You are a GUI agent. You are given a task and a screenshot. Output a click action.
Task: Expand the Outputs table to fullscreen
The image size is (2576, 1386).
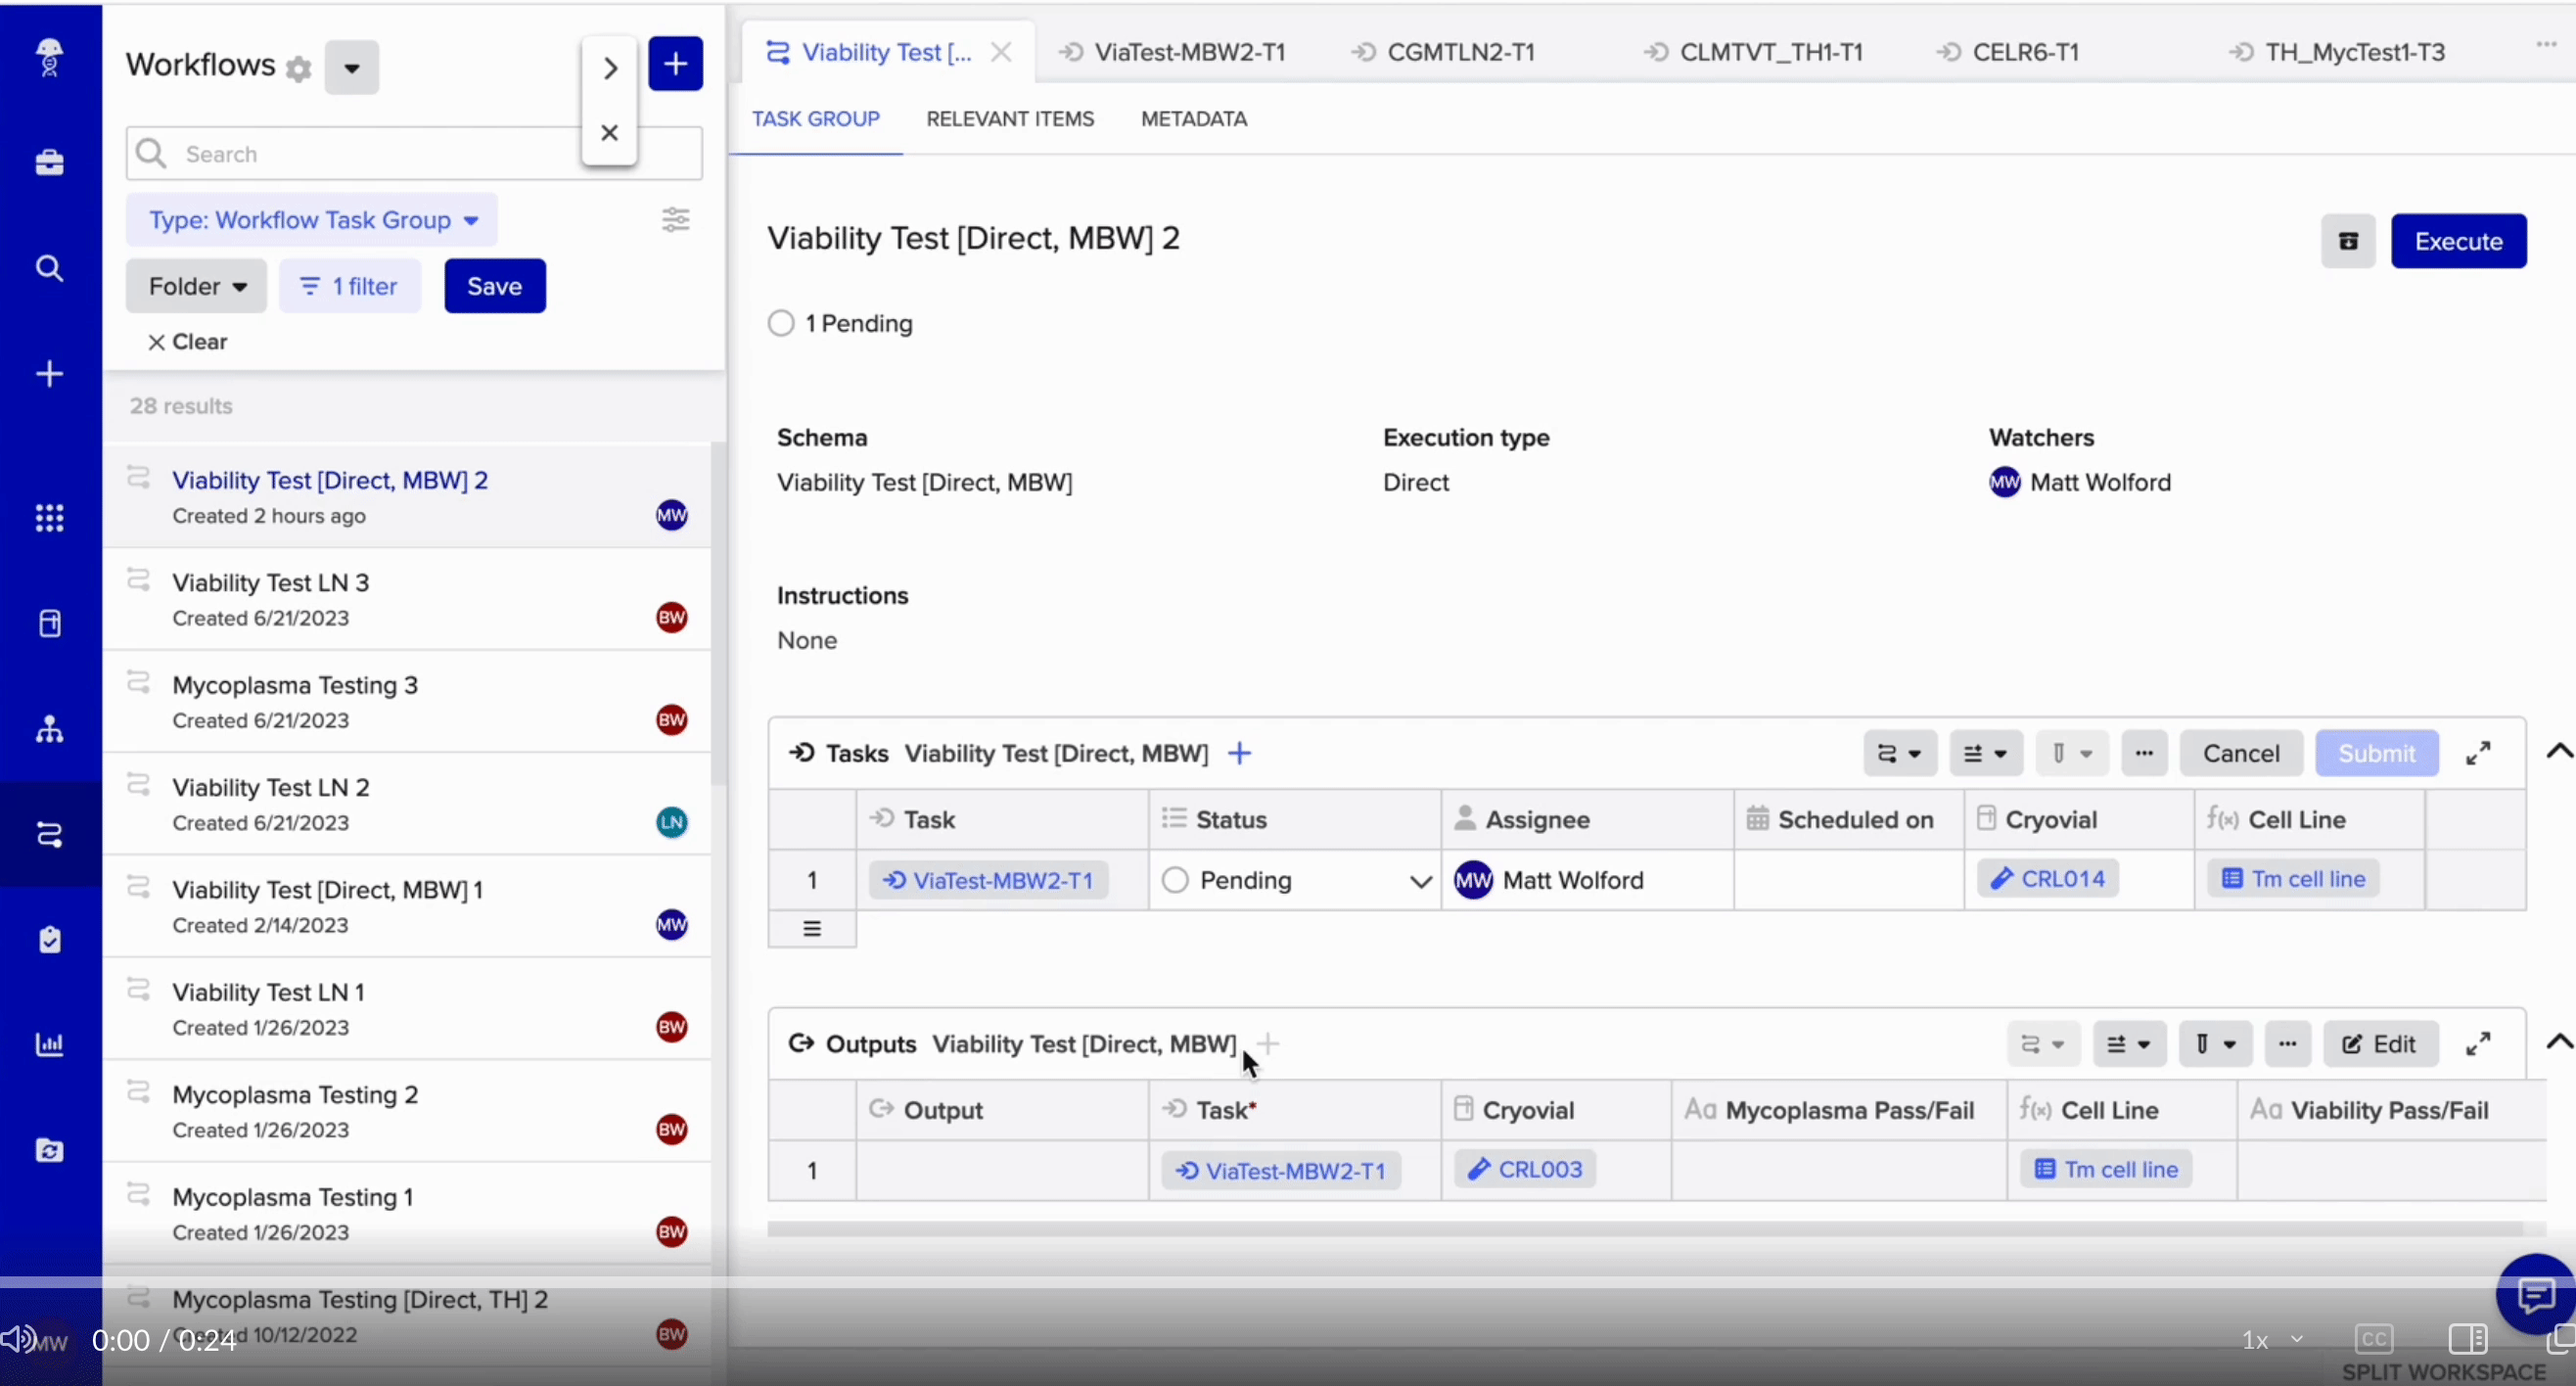click(2478, 1044)
